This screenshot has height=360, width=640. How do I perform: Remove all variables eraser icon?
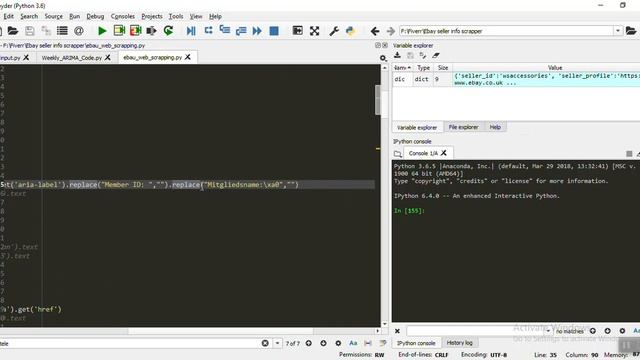(436, 56)
